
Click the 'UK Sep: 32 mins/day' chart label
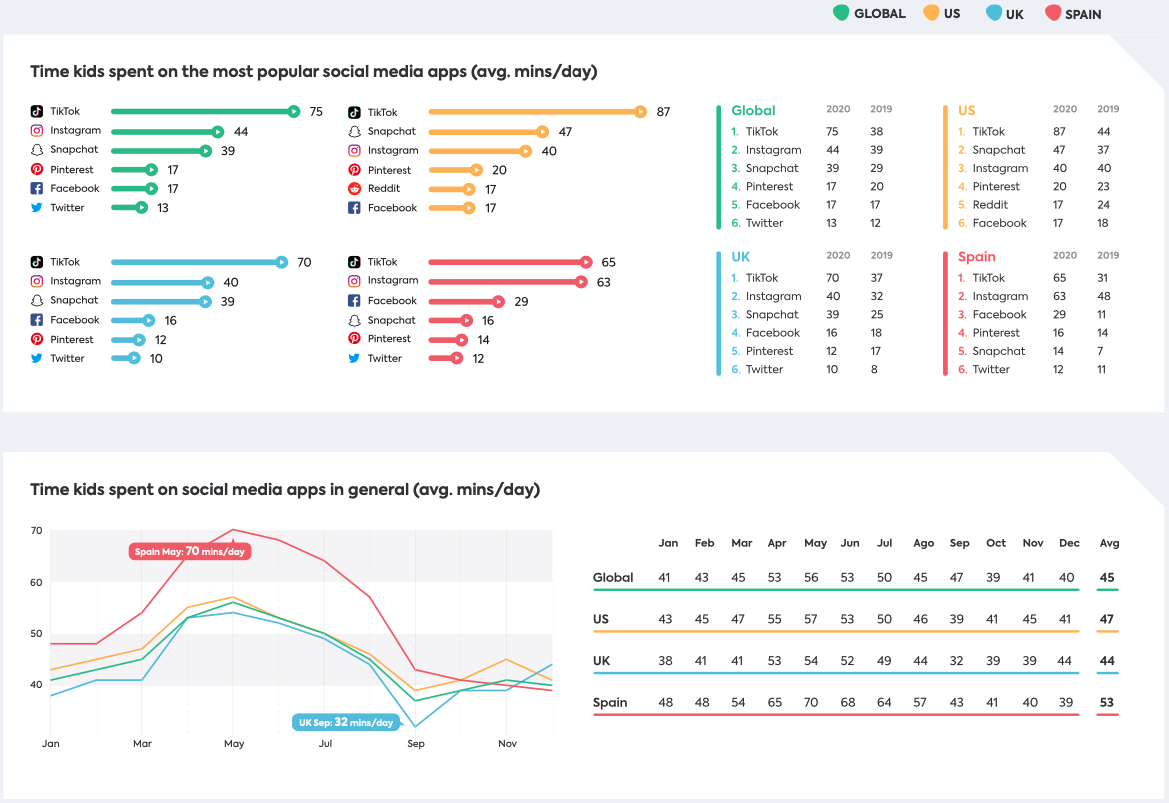click(345, 722)
